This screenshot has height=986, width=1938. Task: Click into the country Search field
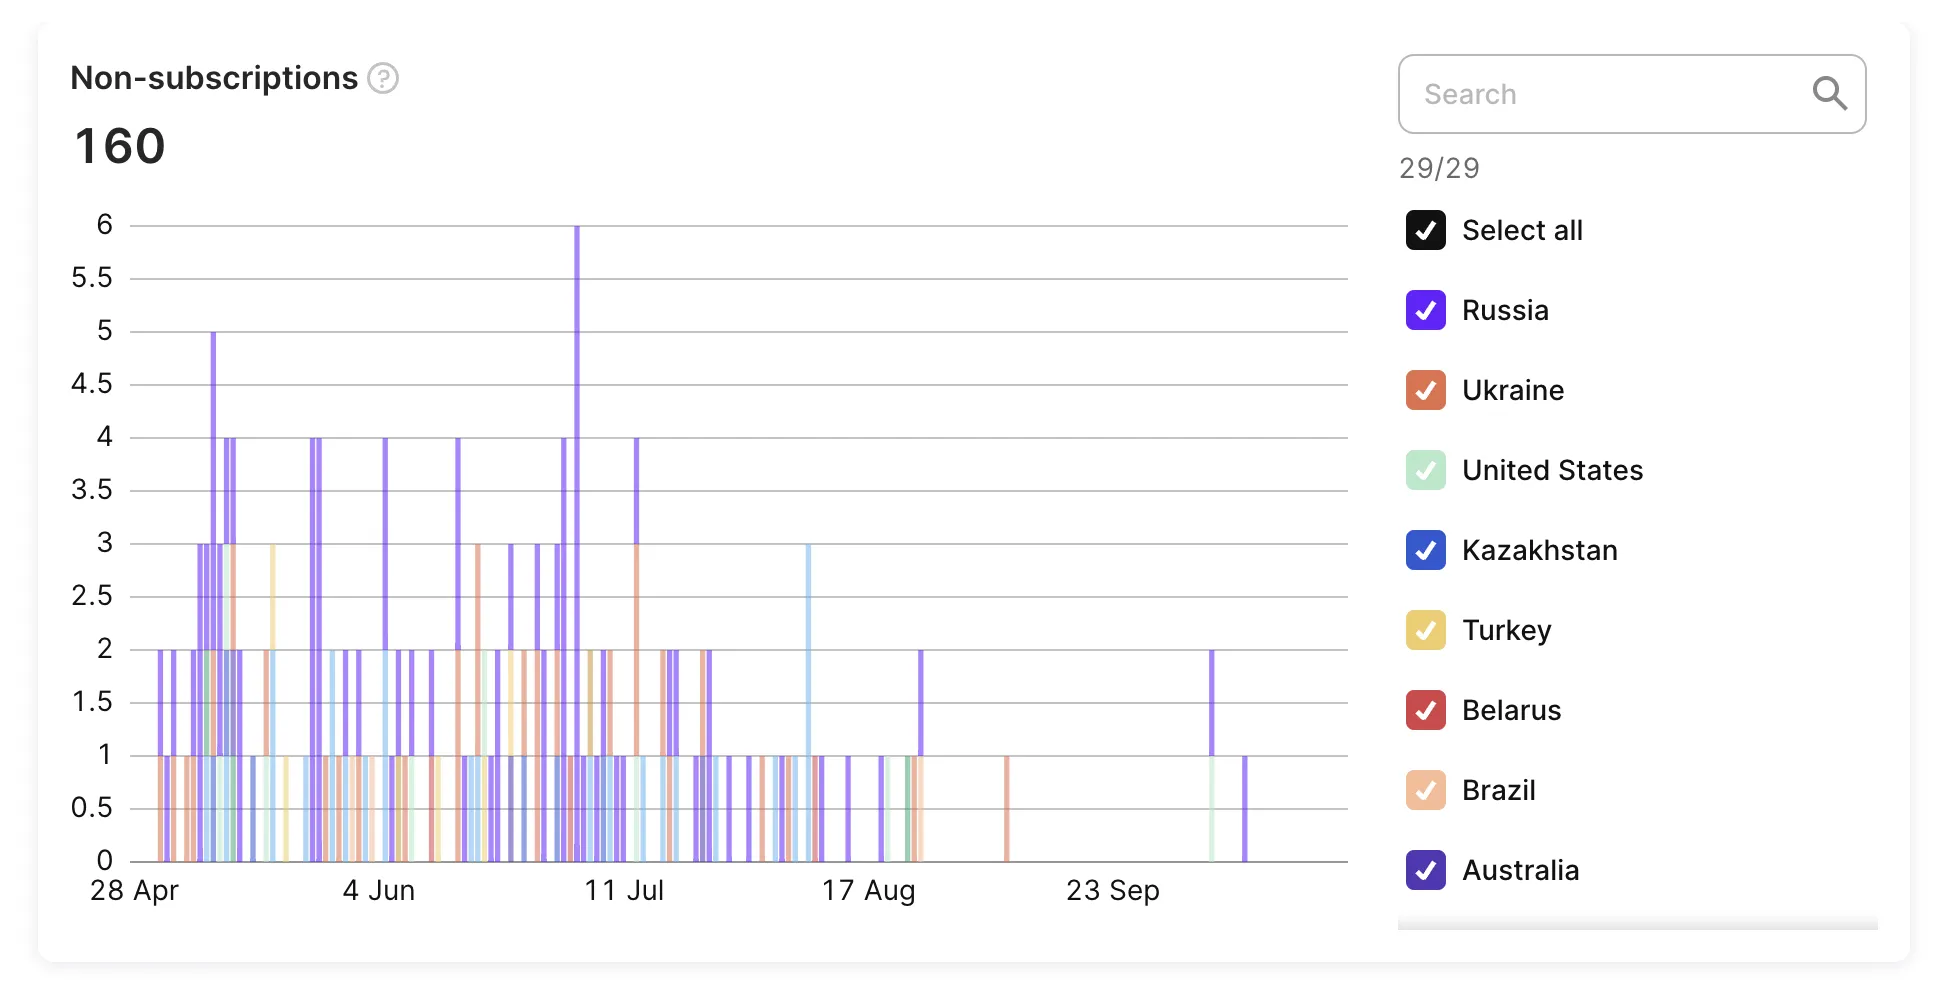click(1610, 94)
